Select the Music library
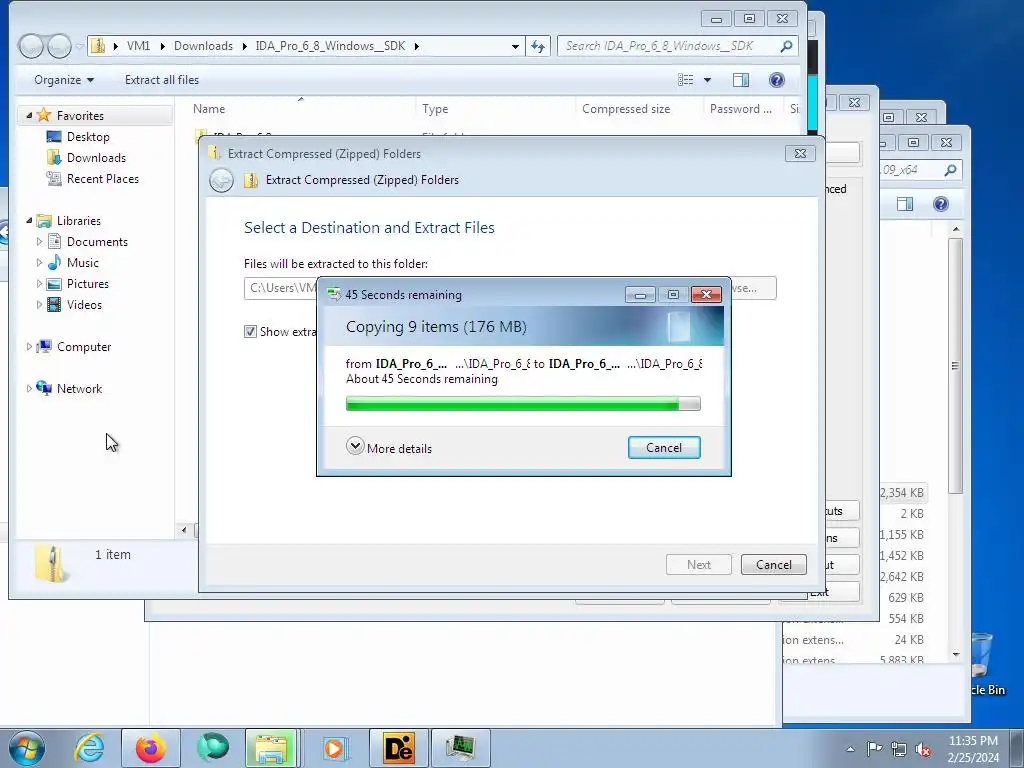Screen dimensions: 1024x768 pos(82,263)
